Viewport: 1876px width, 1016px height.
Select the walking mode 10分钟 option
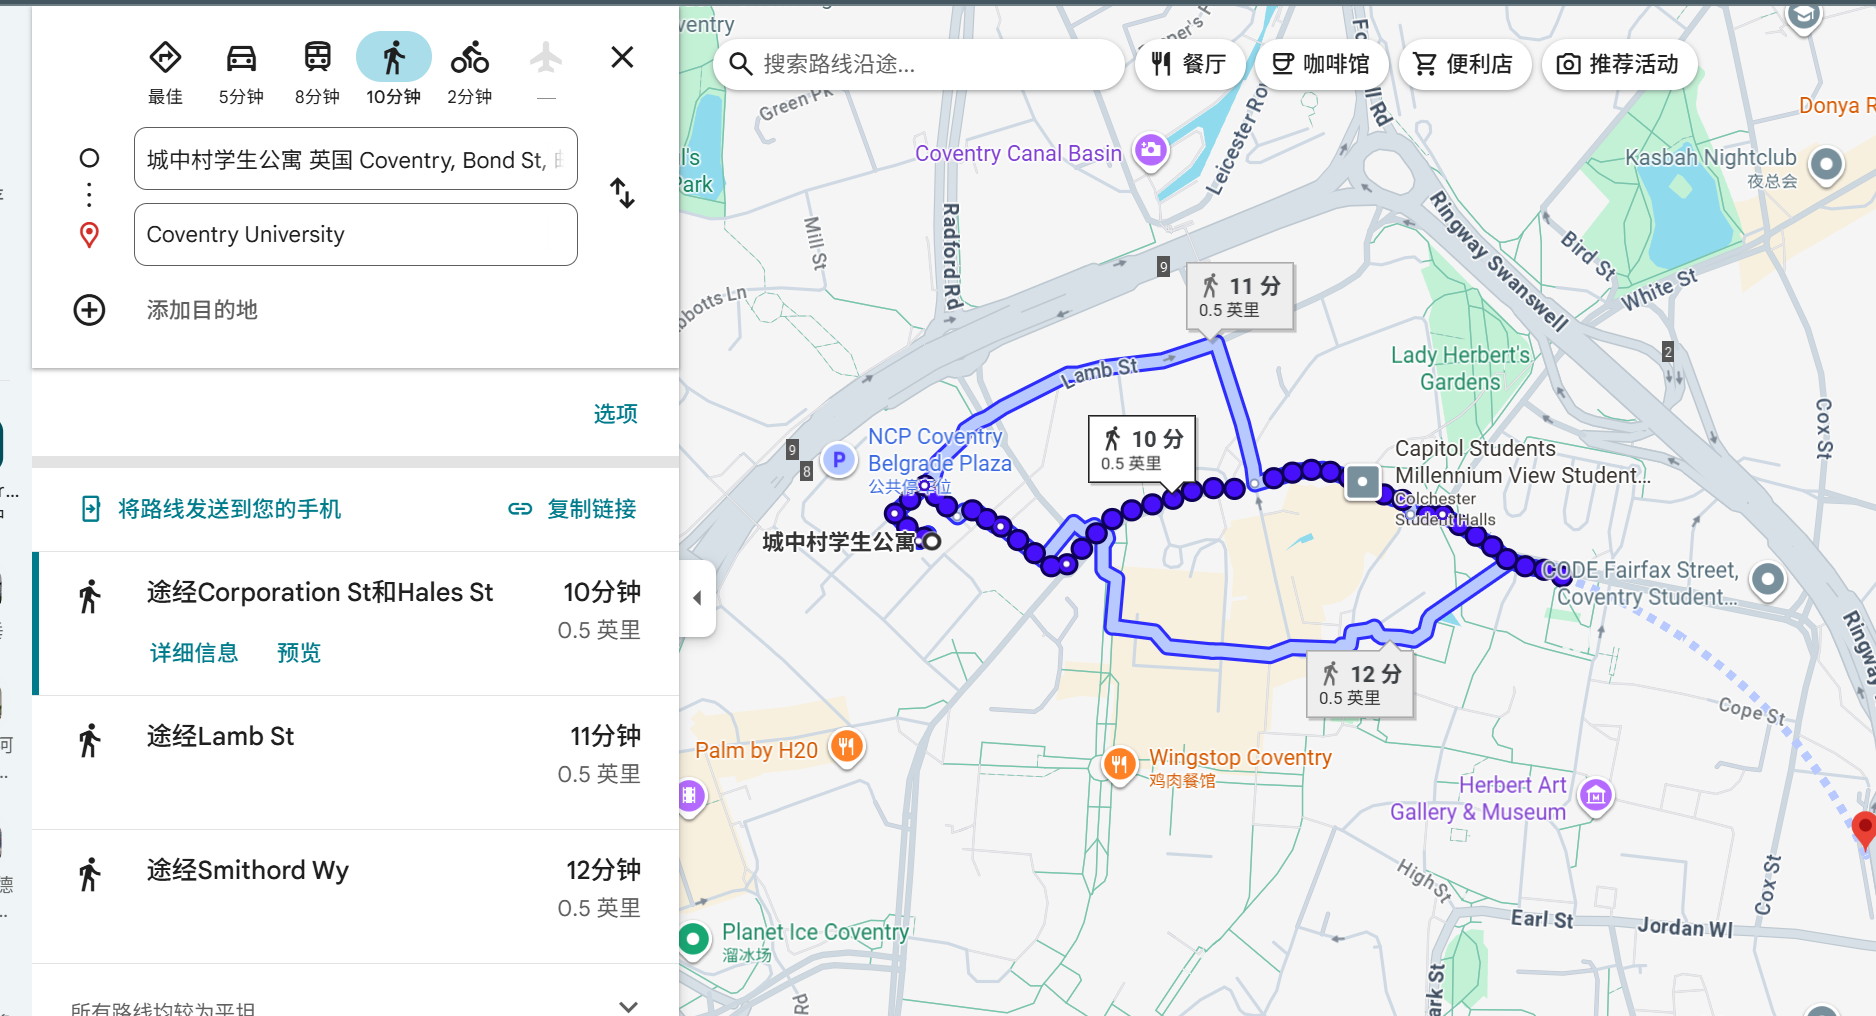pos(393,69)
